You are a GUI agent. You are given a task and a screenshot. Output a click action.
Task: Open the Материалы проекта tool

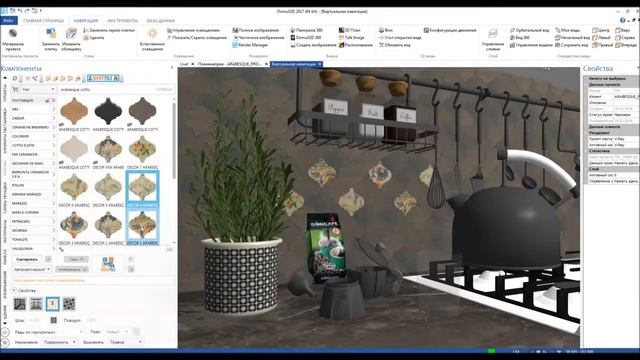13,40
